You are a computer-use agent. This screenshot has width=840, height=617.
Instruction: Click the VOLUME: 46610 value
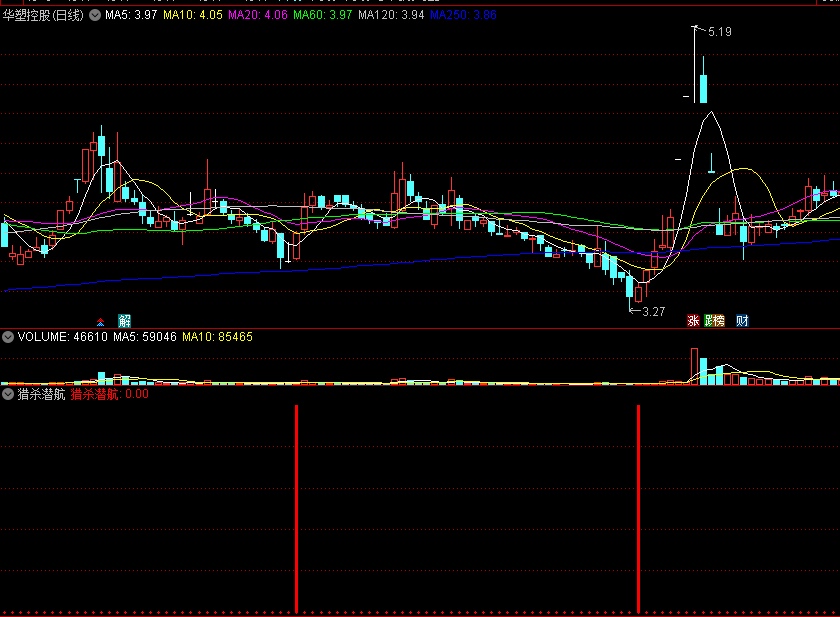tap(63, 337)
